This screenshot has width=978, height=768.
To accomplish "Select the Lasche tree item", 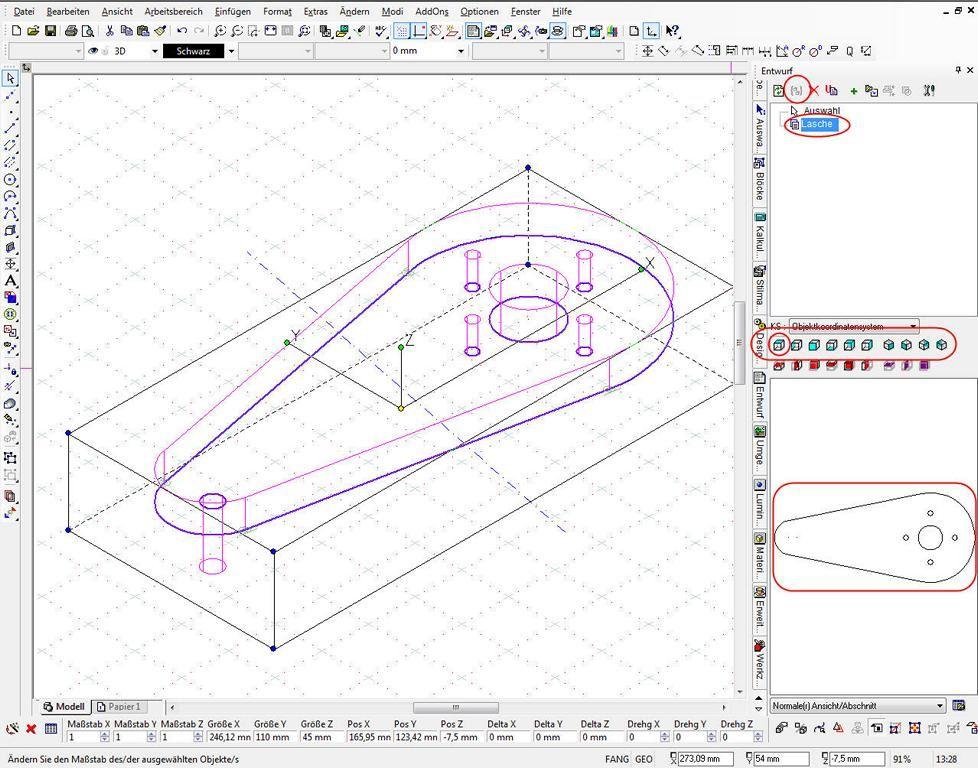I will [816, 124].
